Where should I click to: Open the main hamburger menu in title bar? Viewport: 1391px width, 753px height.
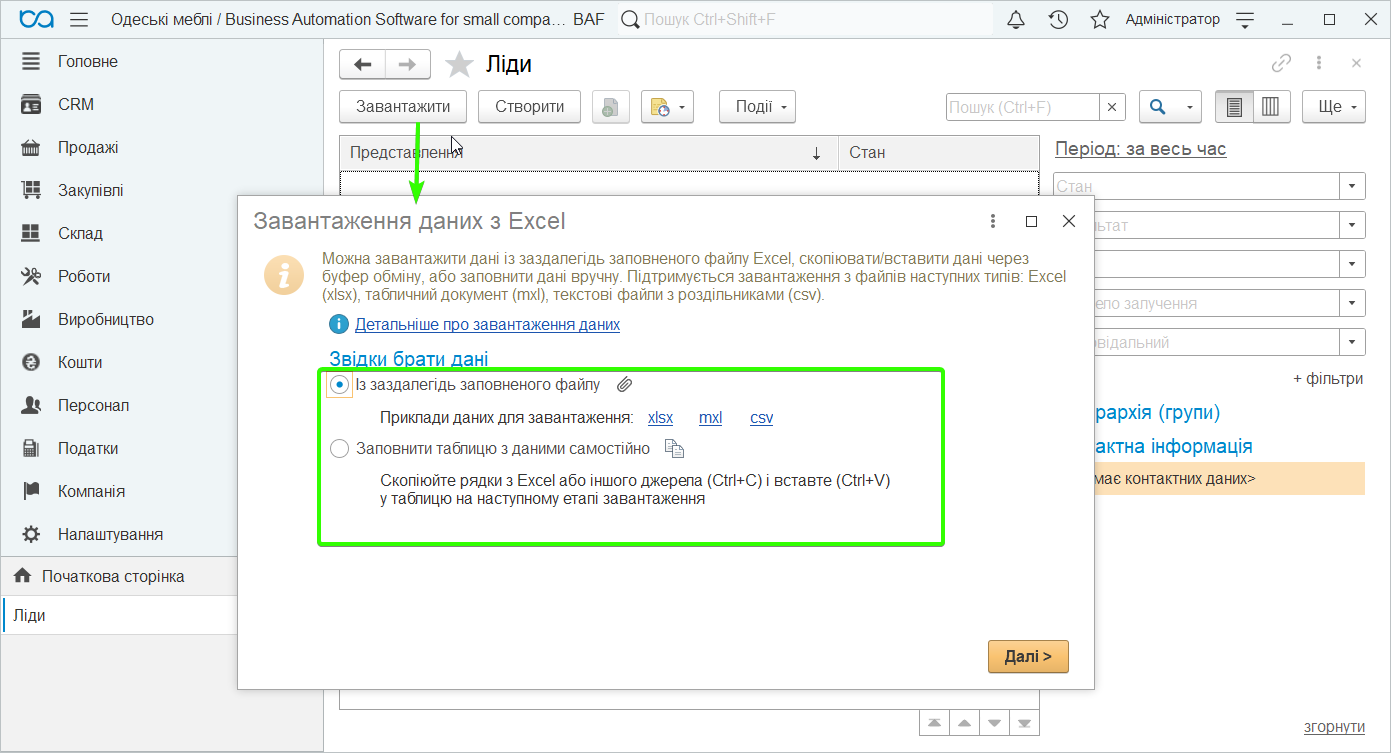pos(79,19)
